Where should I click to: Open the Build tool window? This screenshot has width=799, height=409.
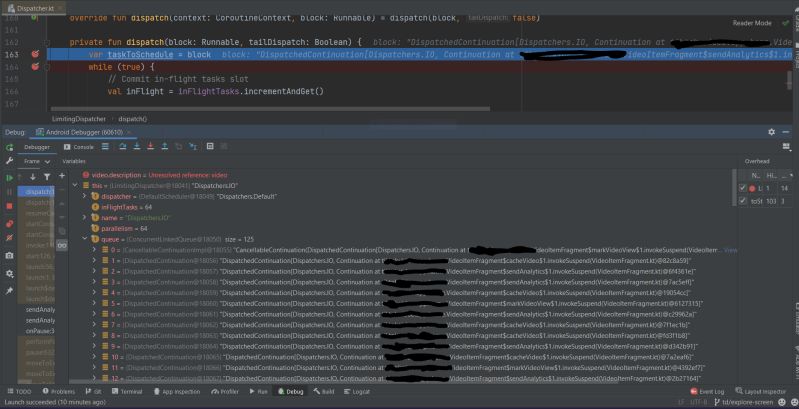point(324,392)
